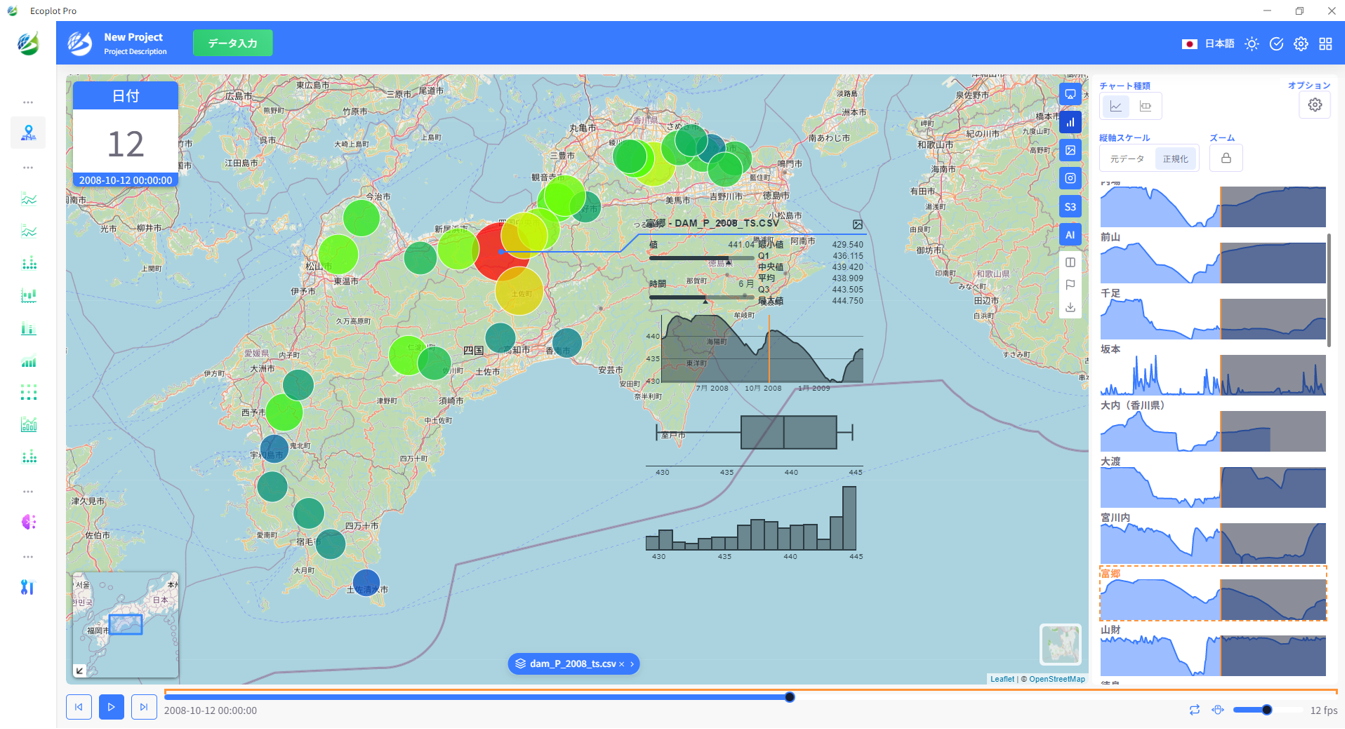
Task: Open the S3 map tool button
Action: click(x=1070, y=207)
